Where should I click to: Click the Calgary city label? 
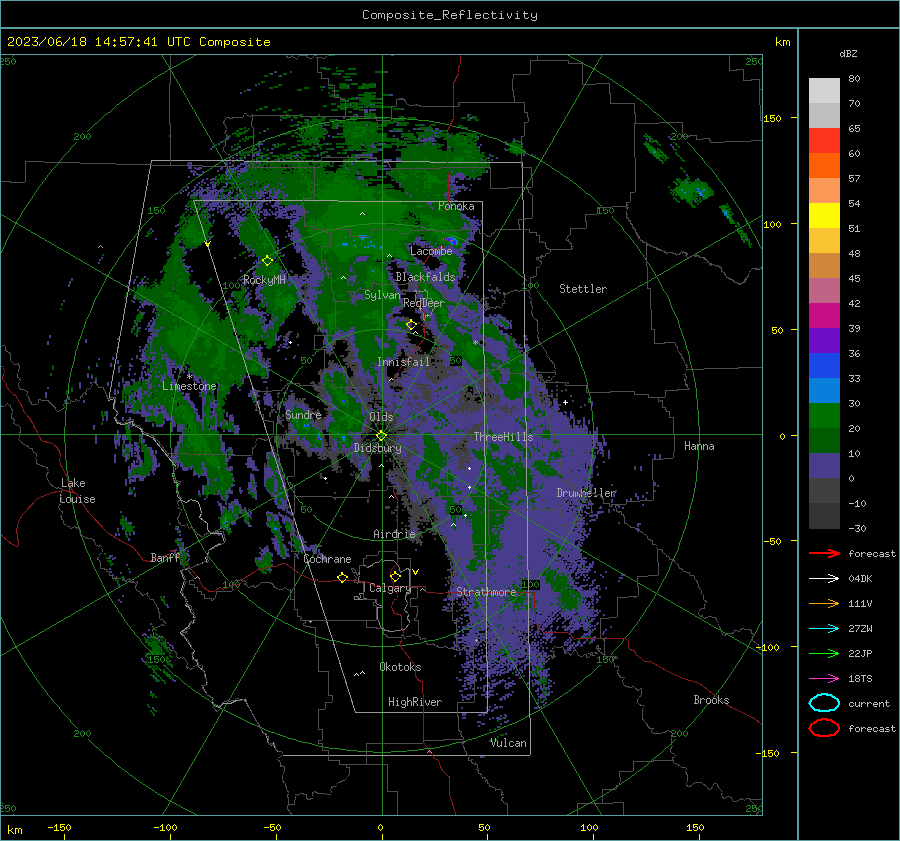tap(390, 588)
